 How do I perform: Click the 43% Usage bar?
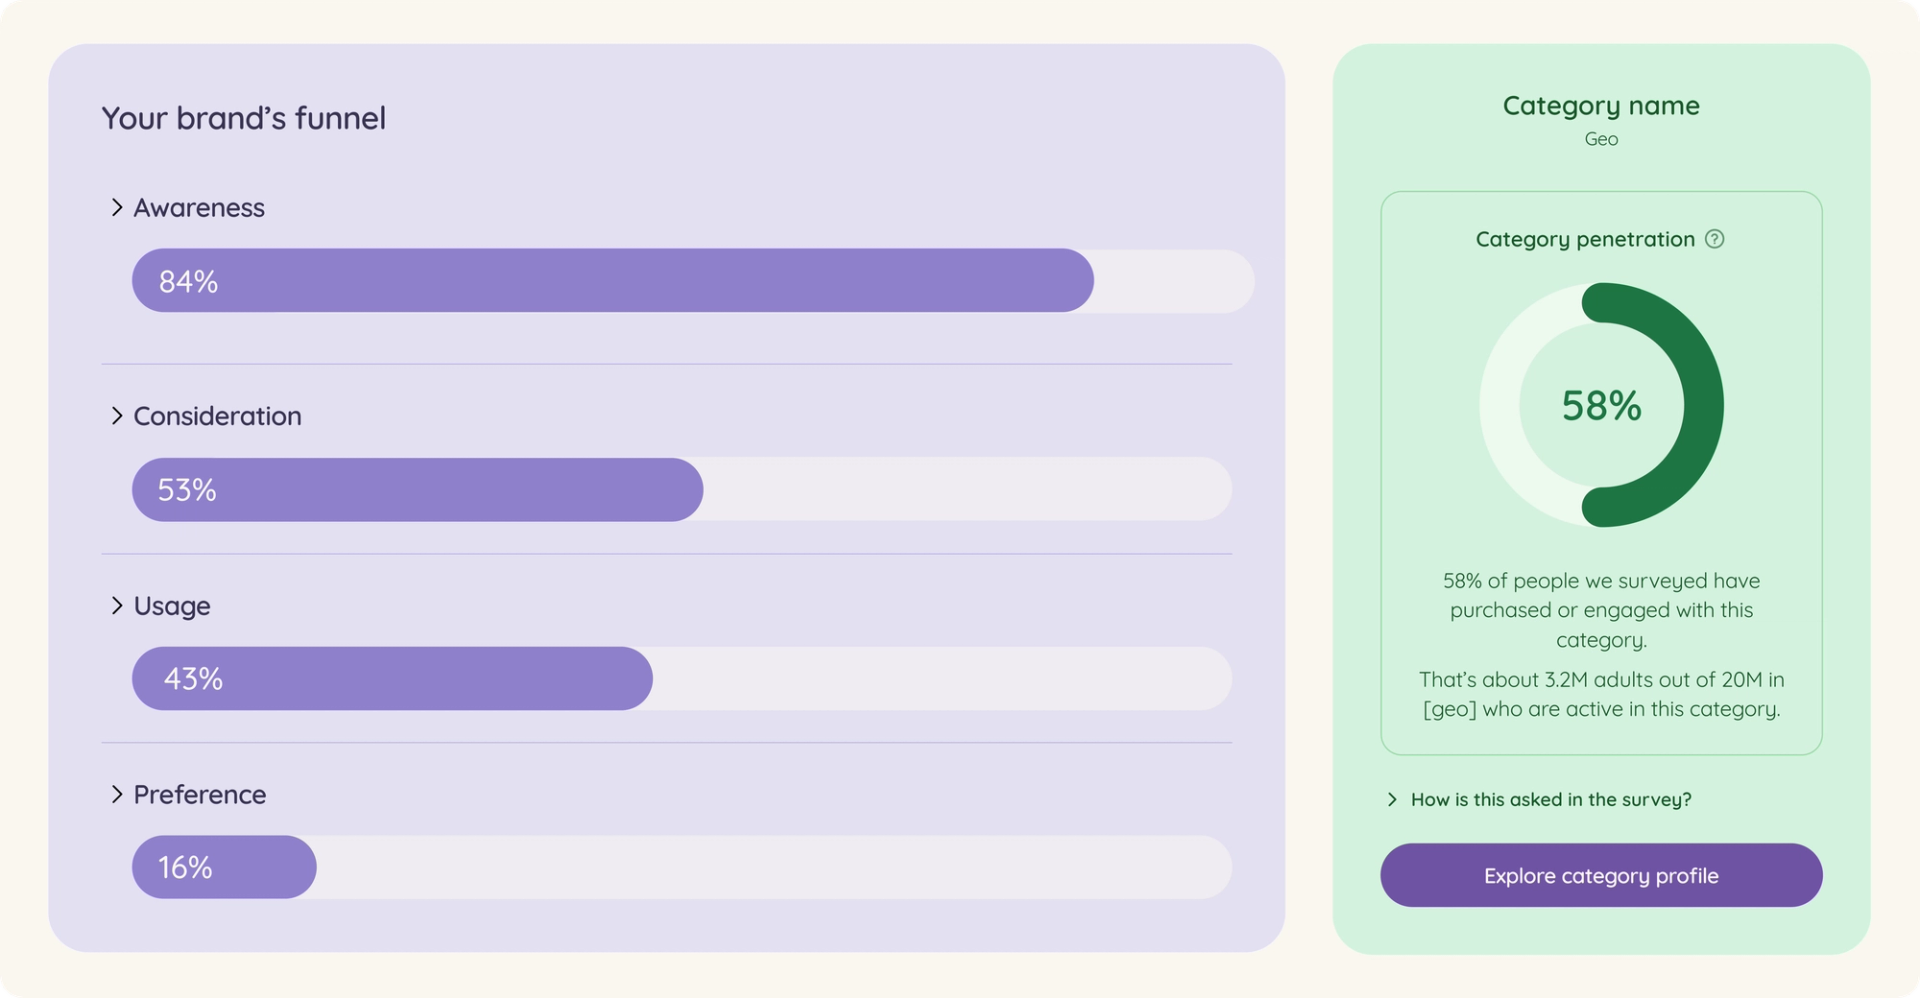[682, 679]
